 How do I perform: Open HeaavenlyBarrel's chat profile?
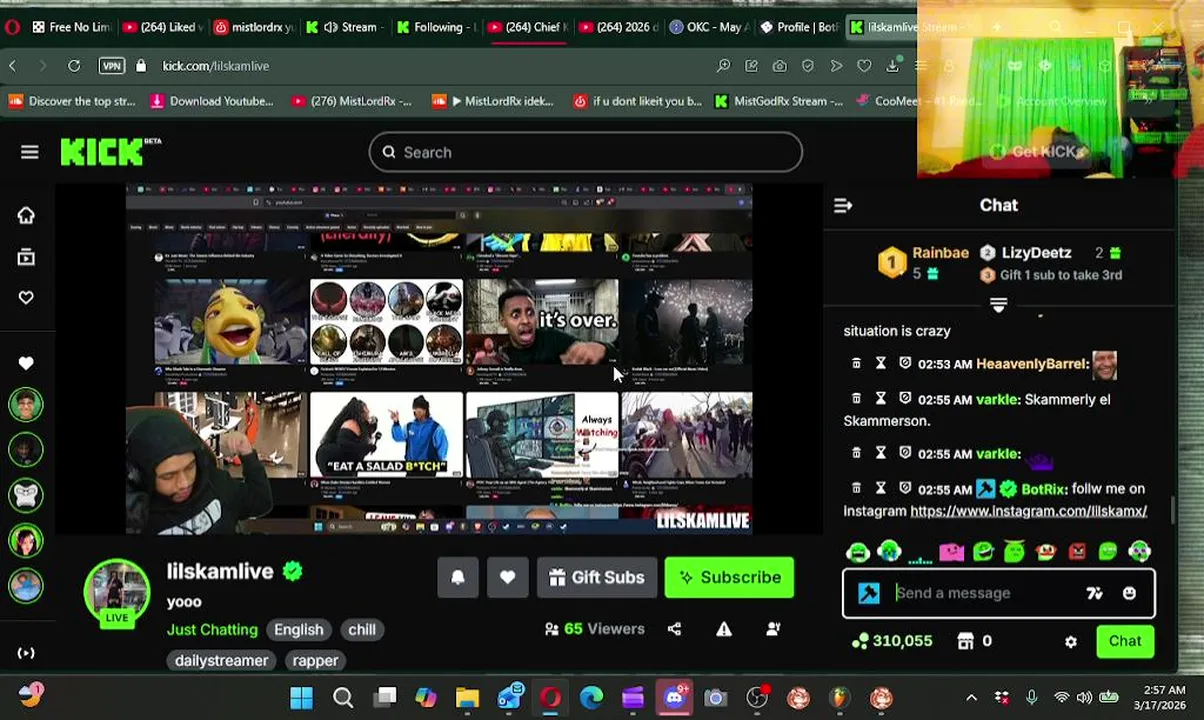(x=1032, y=364)
